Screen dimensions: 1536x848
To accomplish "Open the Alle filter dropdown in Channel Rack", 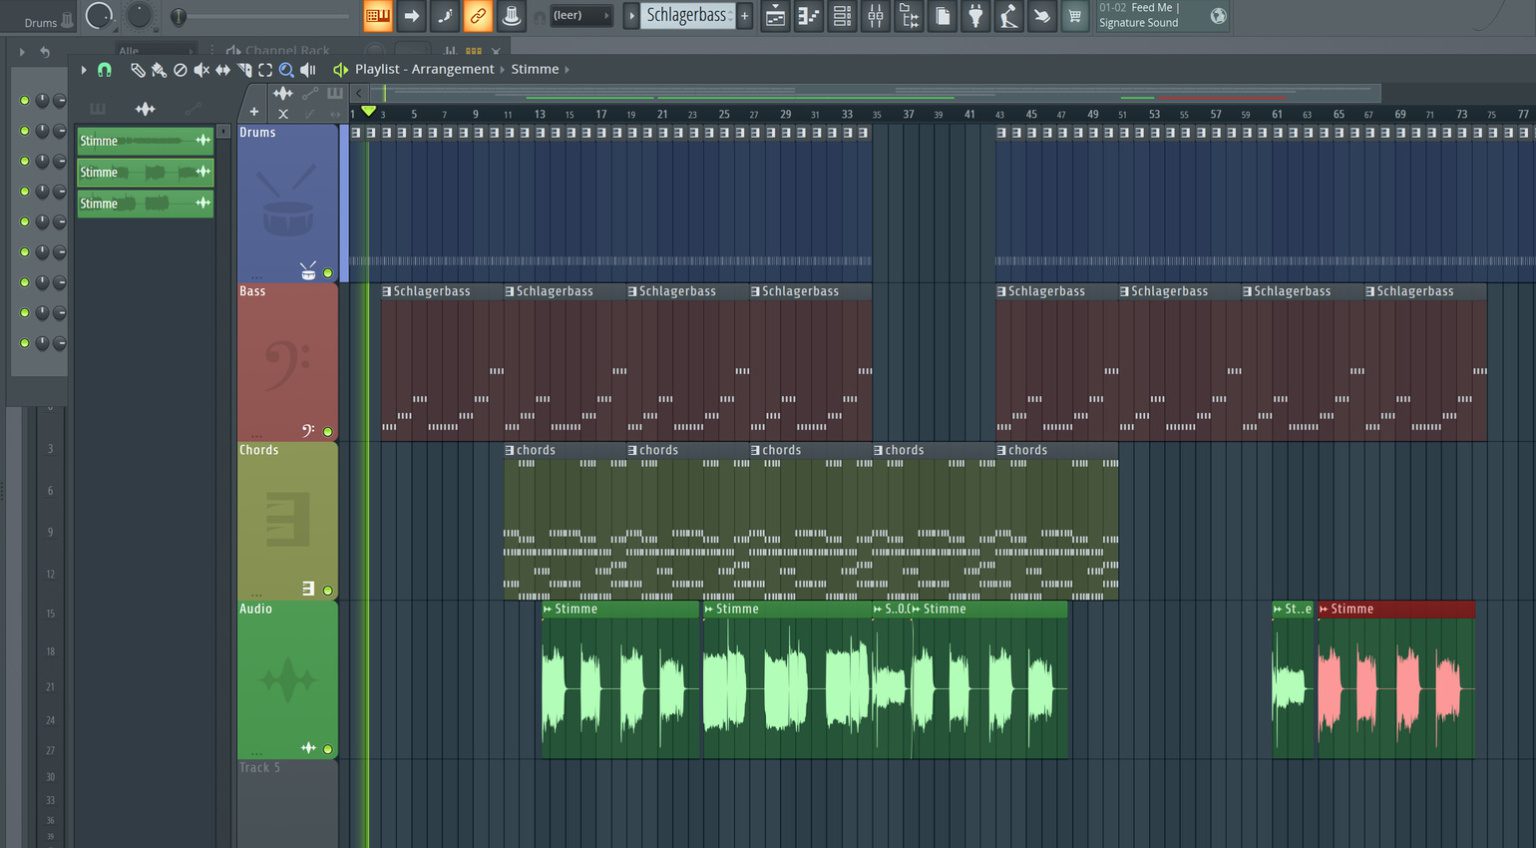I will click(155, 51).
